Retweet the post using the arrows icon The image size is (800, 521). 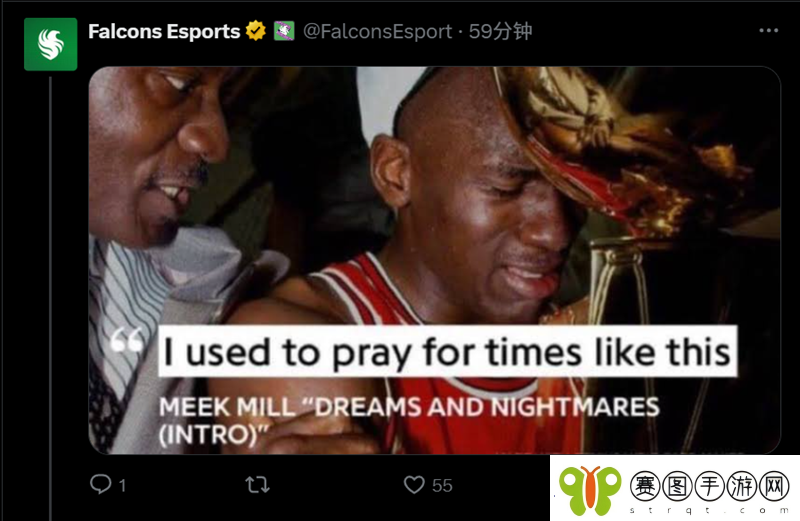pos(257,485)
